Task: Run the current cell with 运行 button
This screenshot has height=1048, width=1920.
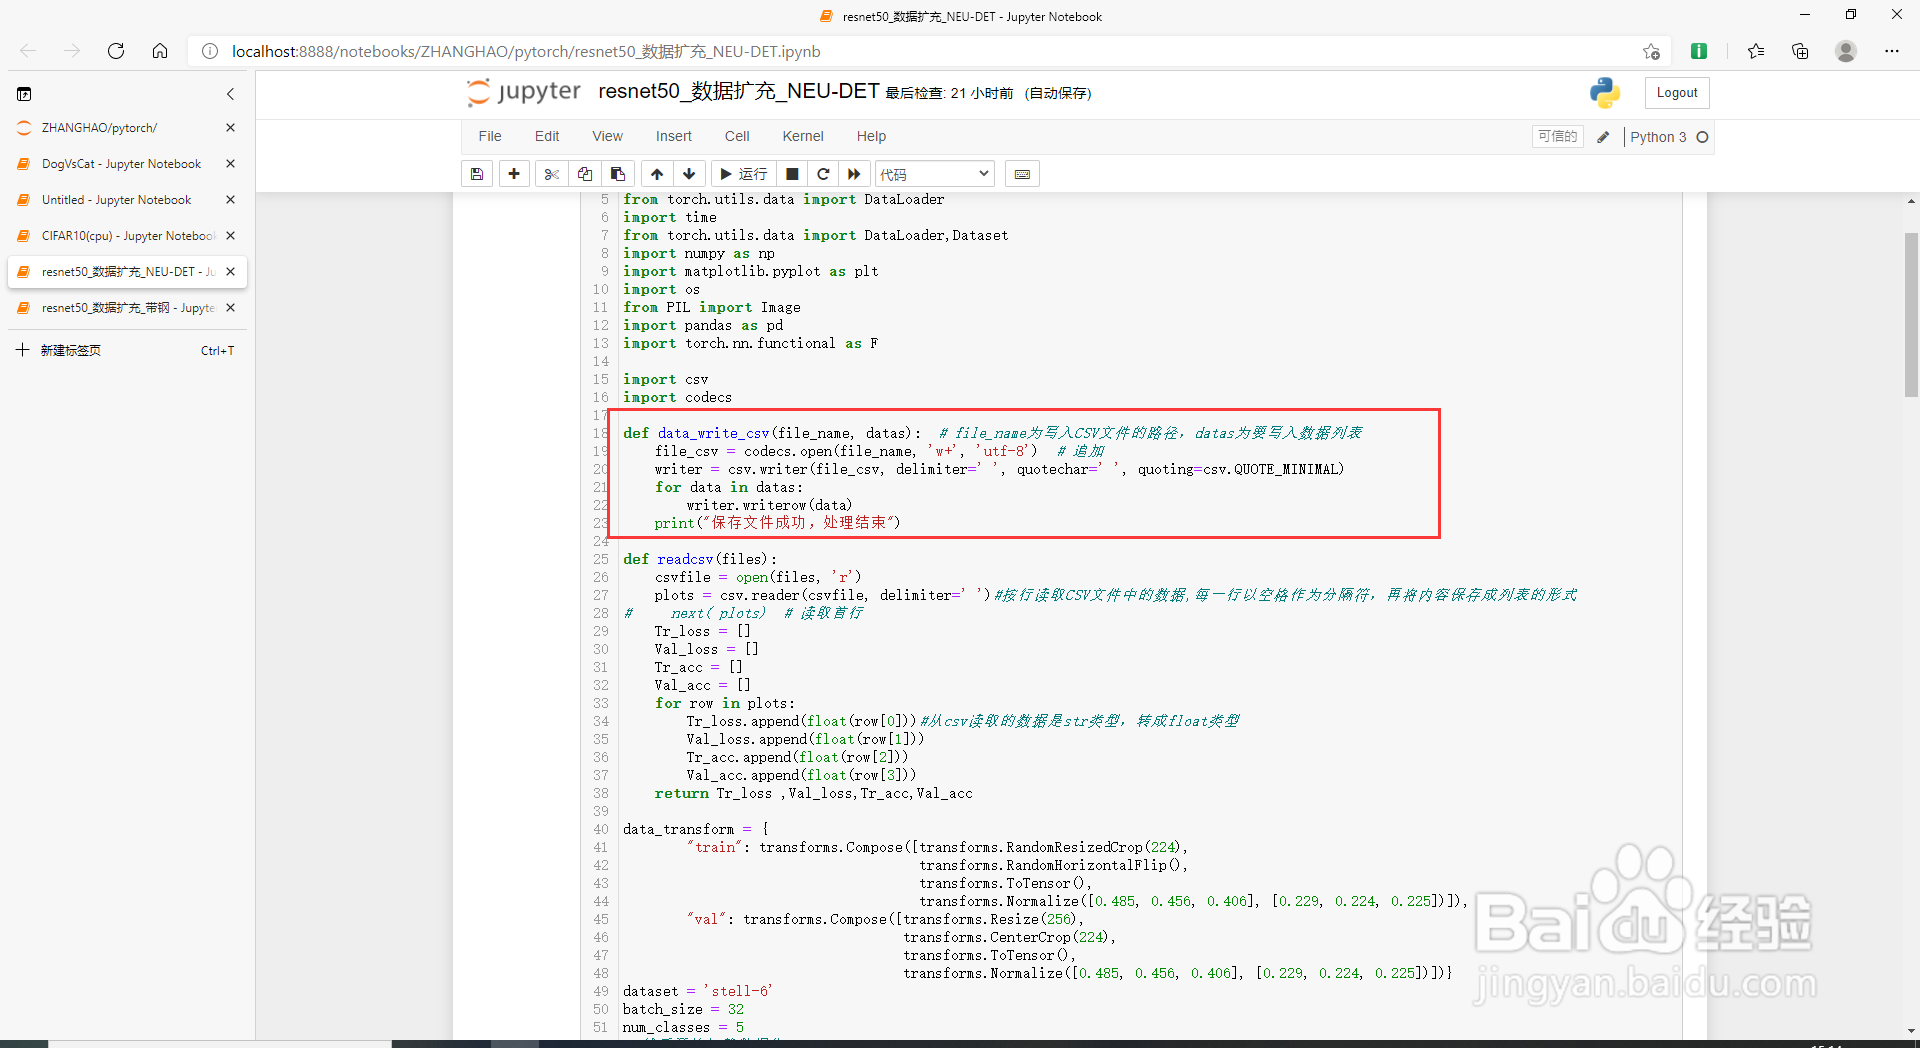Action: [x=743, y=174]
